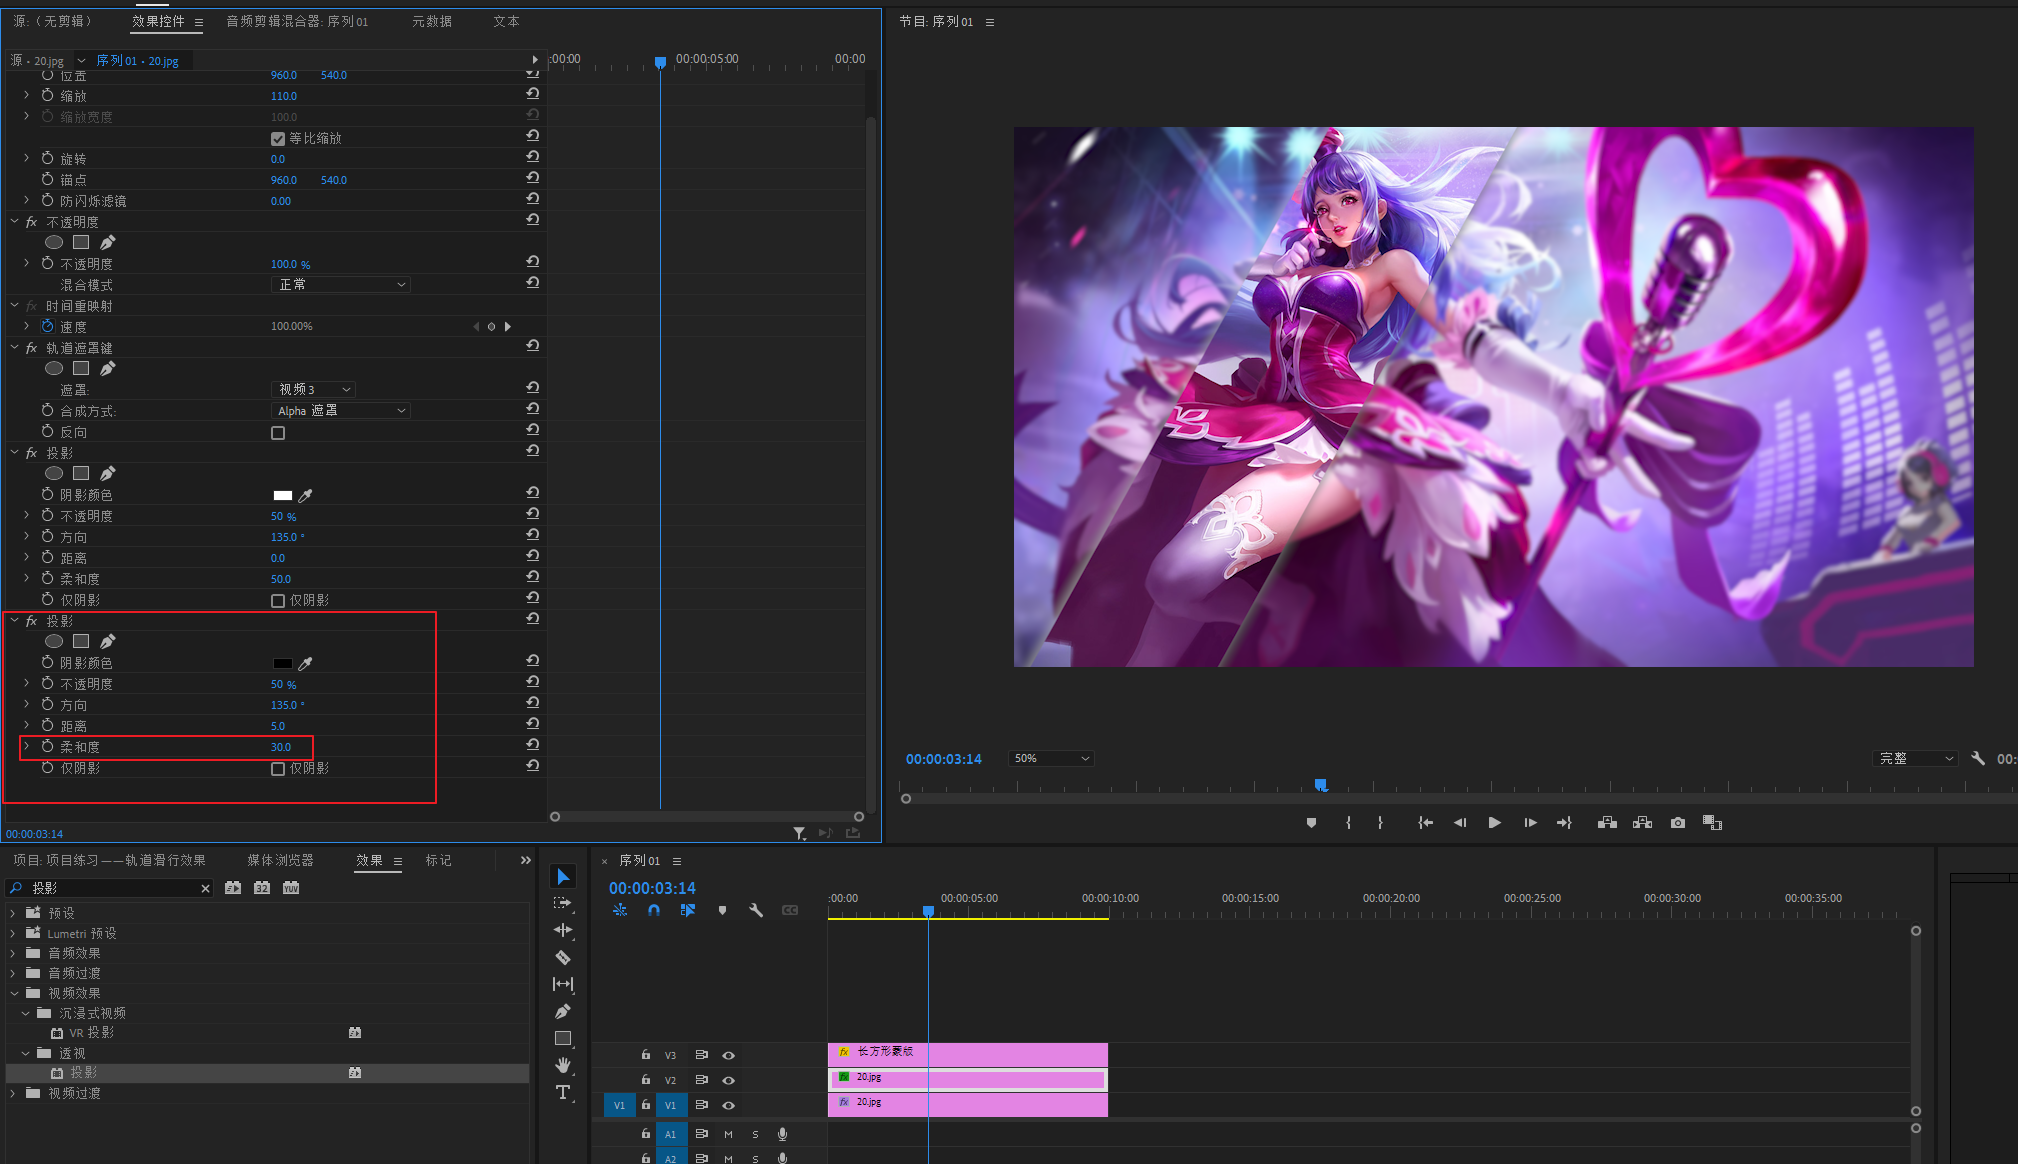Image resolution: width=2018 pixels, height=1164 pixels.
Task: Click the shadow color eyedropper icon
Action: 306,663
